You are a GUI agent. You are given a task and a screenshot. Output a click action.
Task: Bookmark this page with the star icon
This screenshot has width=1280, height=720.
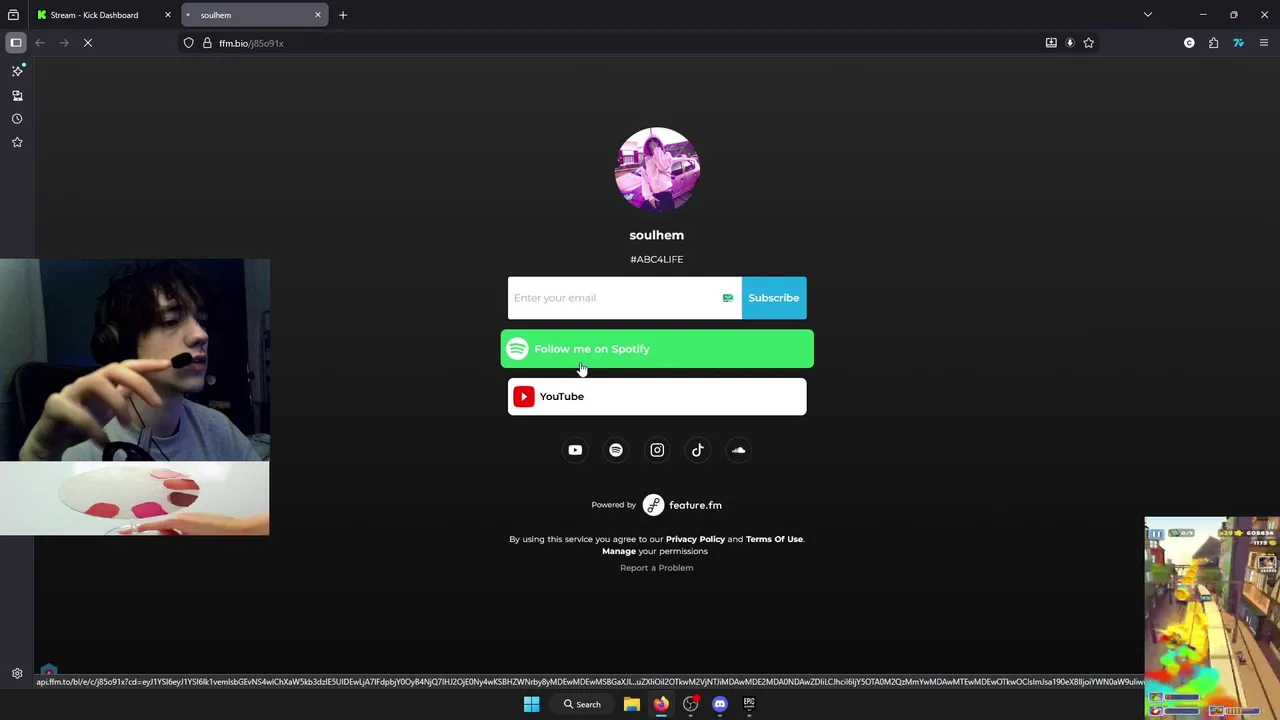pyautogui.click(x=1089, y=43)
